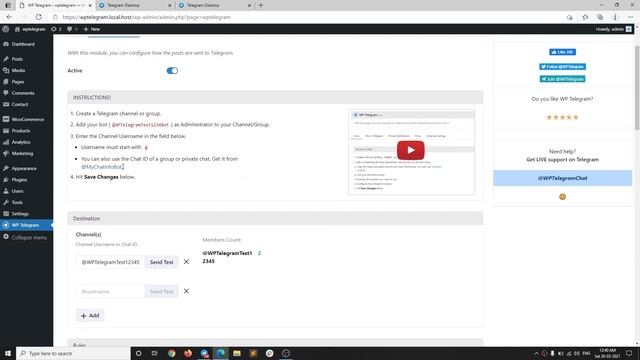Screen dimensions: 640x360
Task: Join @WPTelegram channel button
Action: (x=562, y=79)
